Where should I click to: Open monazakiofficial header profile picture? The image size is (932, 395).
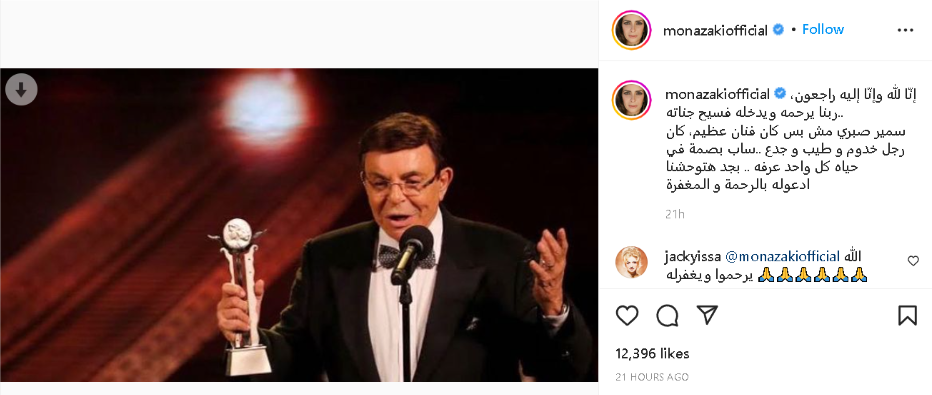631,30
